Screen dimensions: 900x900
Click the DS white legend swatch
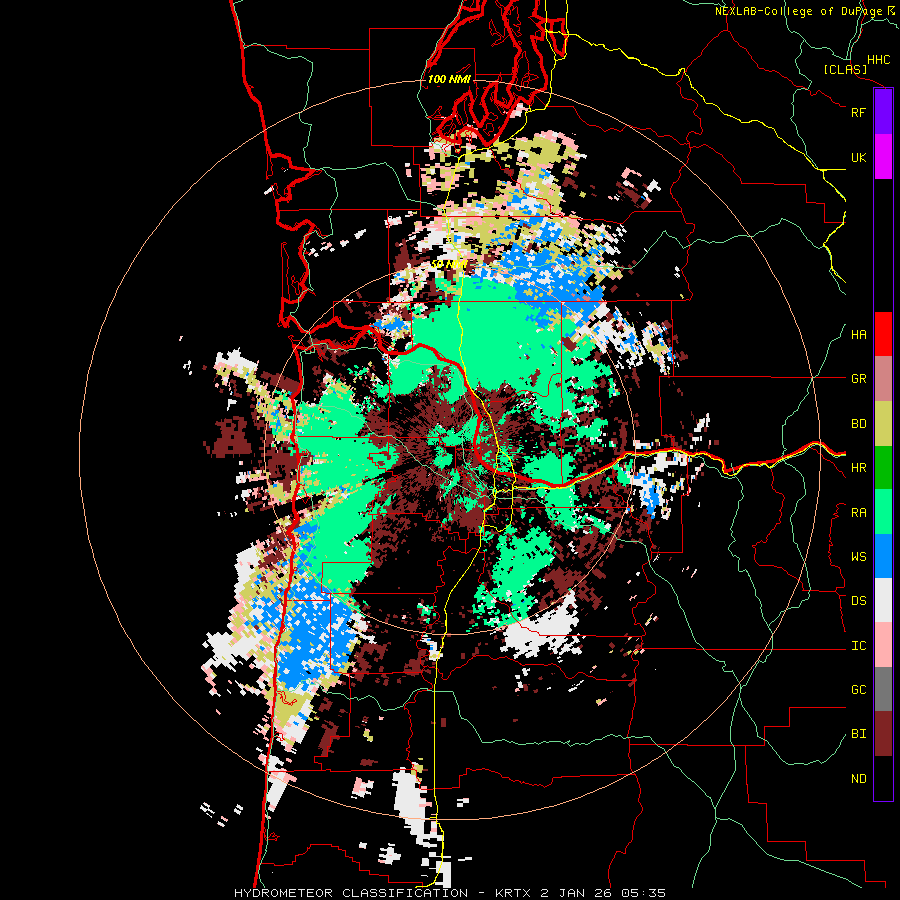(883, 600)
